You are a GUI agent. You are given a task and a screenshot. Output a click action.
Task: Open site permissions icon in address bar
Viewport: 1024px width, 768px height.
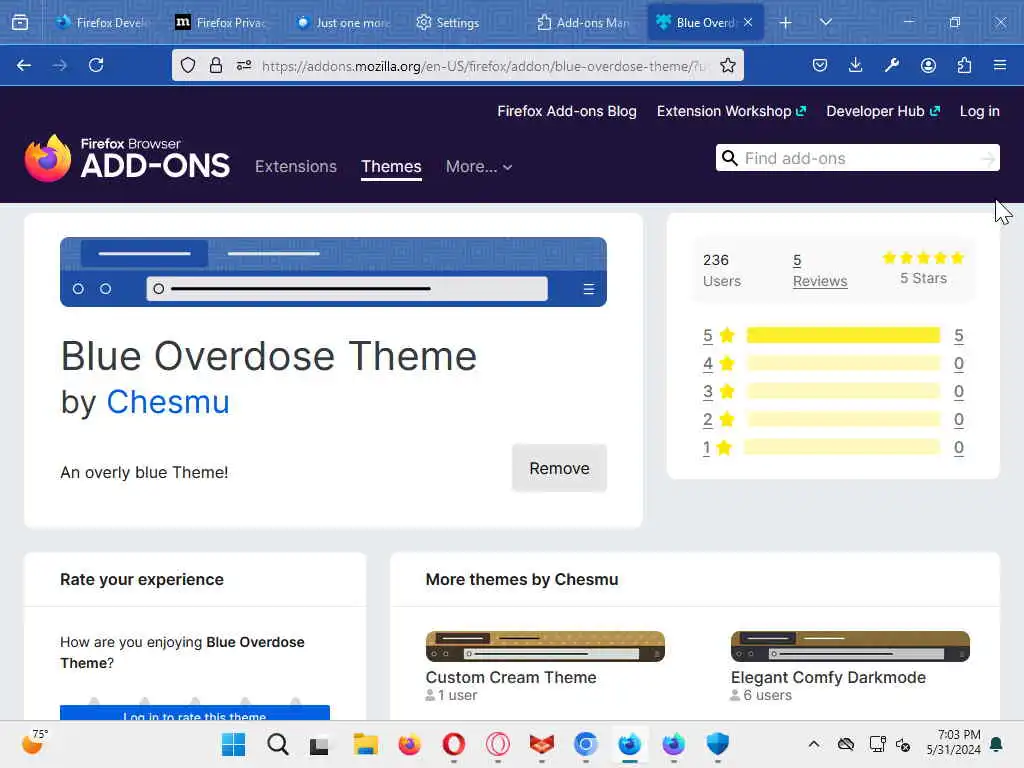point(244,65)
